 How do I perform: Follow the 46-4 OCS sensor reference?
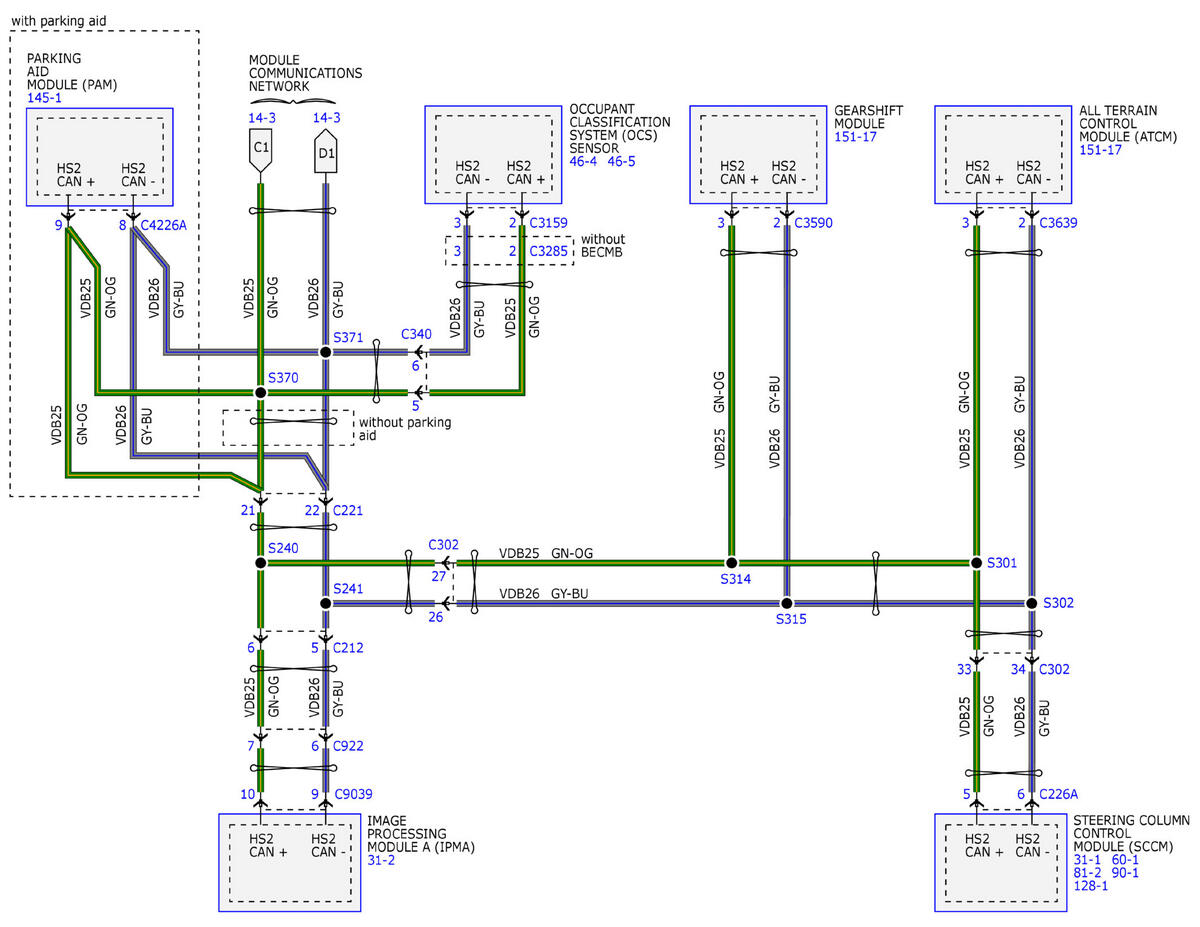click(584, 161)
